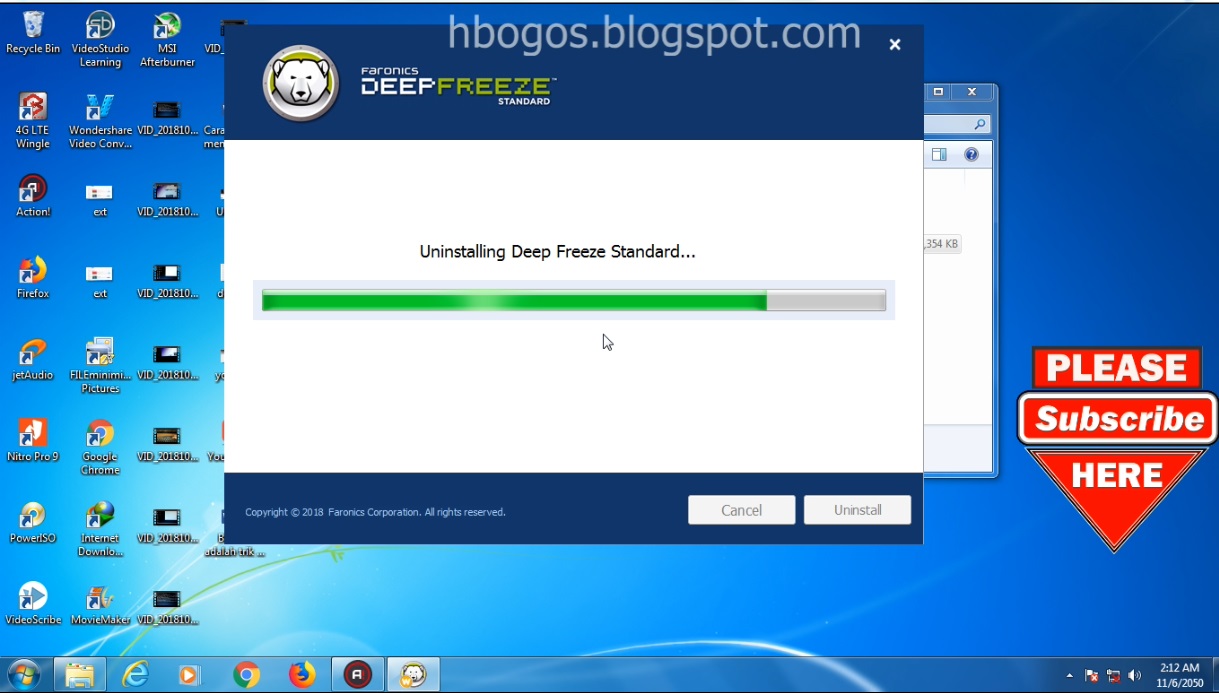Mute audio via the volume tray icon
Screen dimensions: 1219x693
click(1135, 675)
